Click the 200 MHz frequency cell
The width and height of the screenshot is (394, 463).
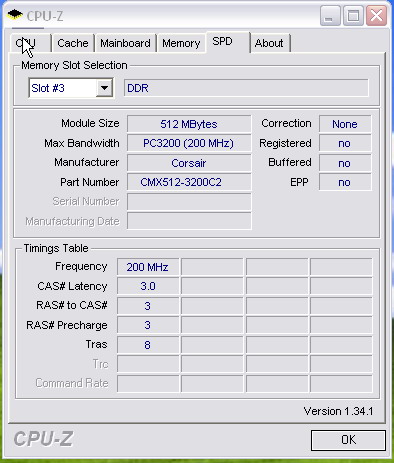[x=148, y=267]
